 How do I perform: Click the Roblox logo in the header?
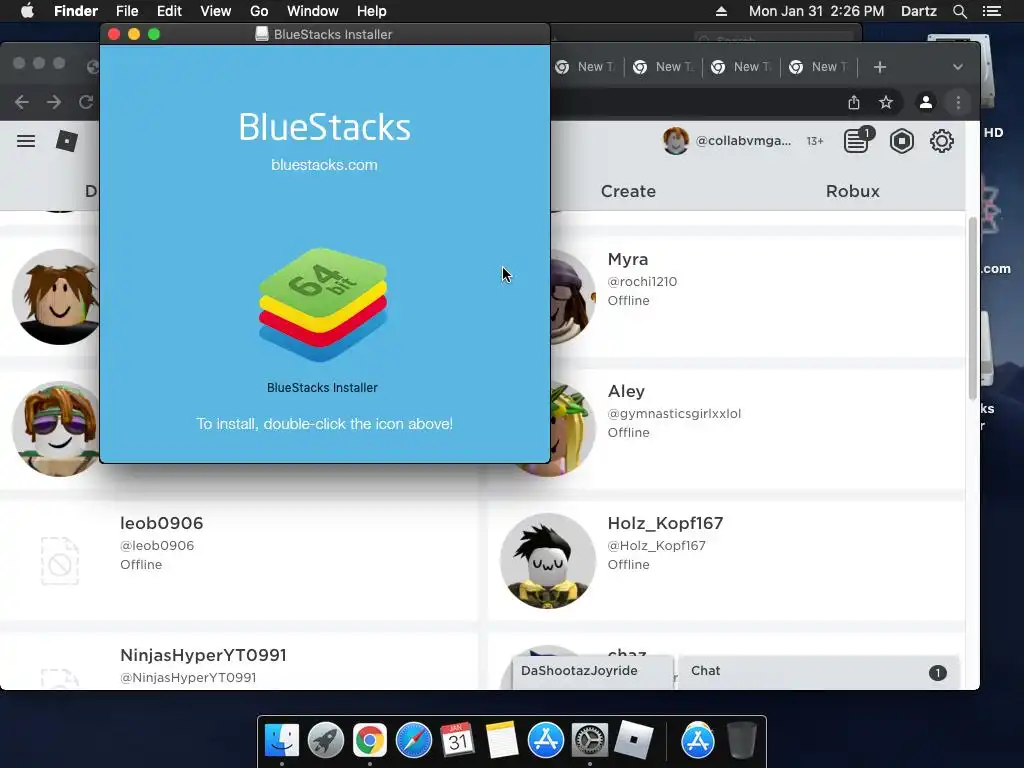[x=67, y=141]
